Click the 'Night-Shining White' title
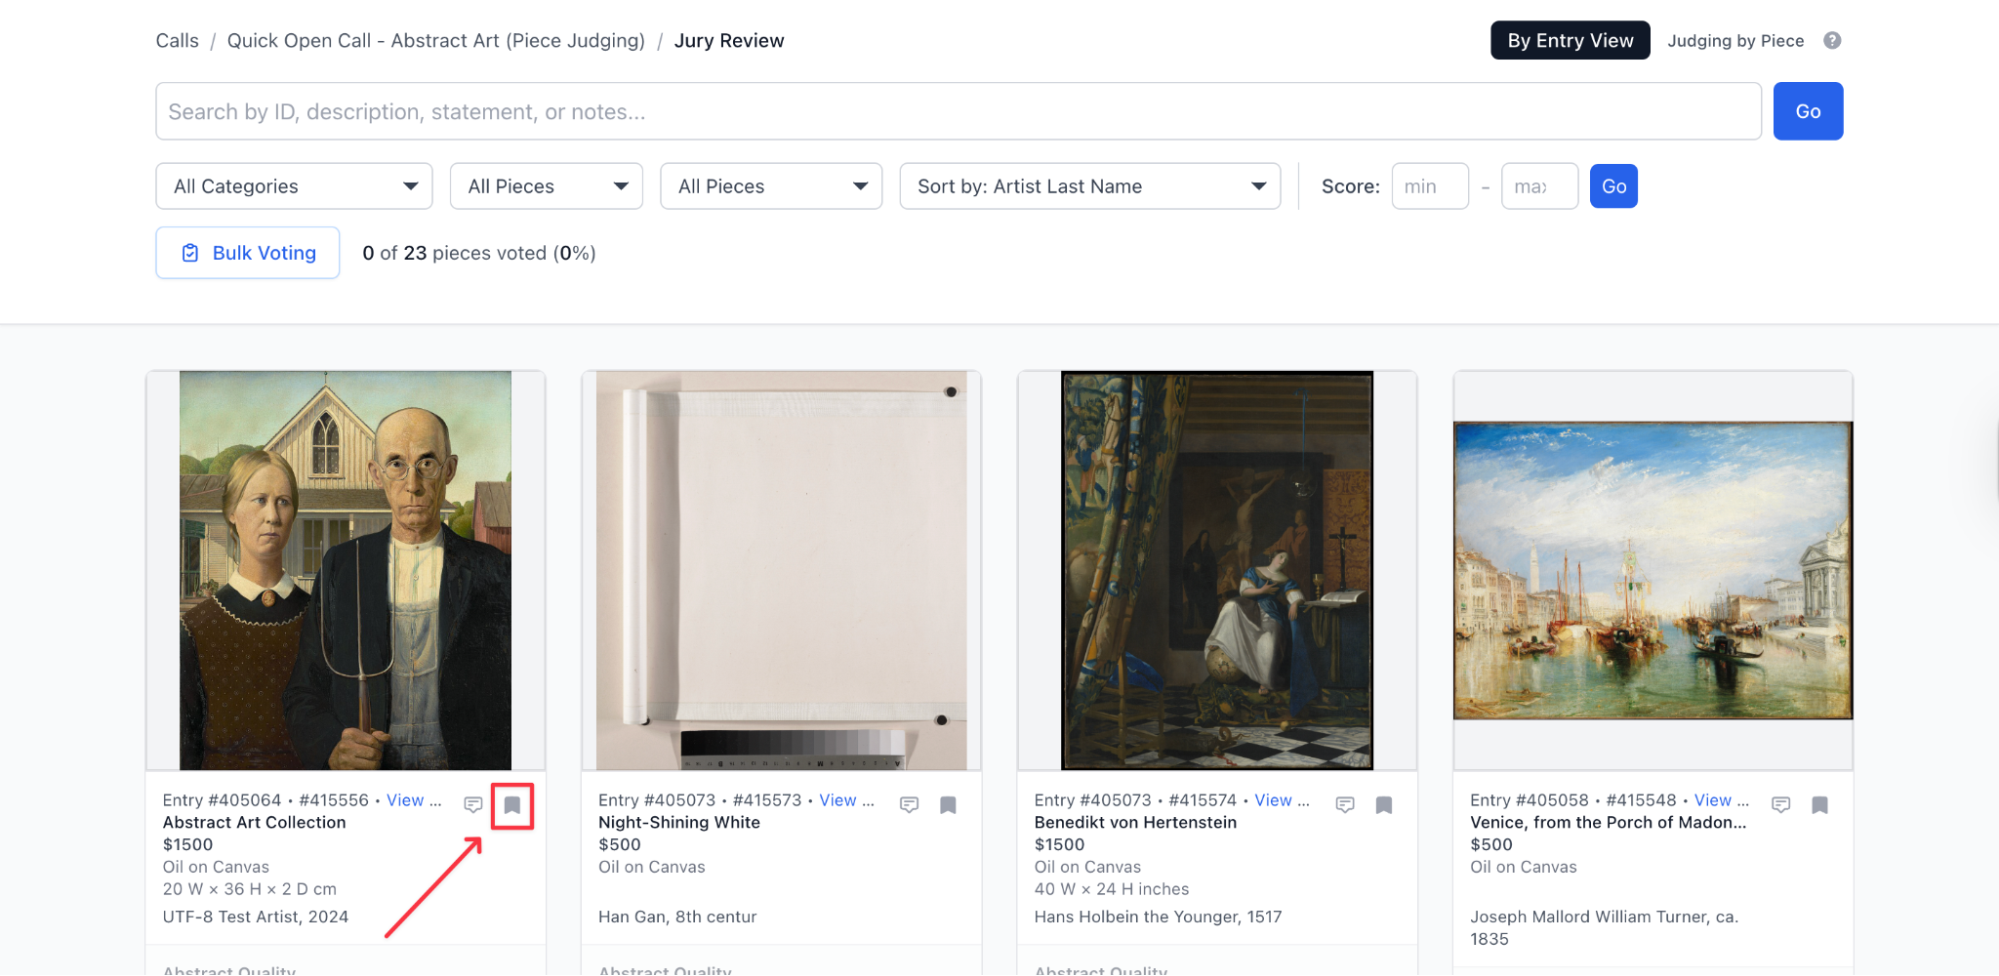1999x976 pixels. coord(679,822)
